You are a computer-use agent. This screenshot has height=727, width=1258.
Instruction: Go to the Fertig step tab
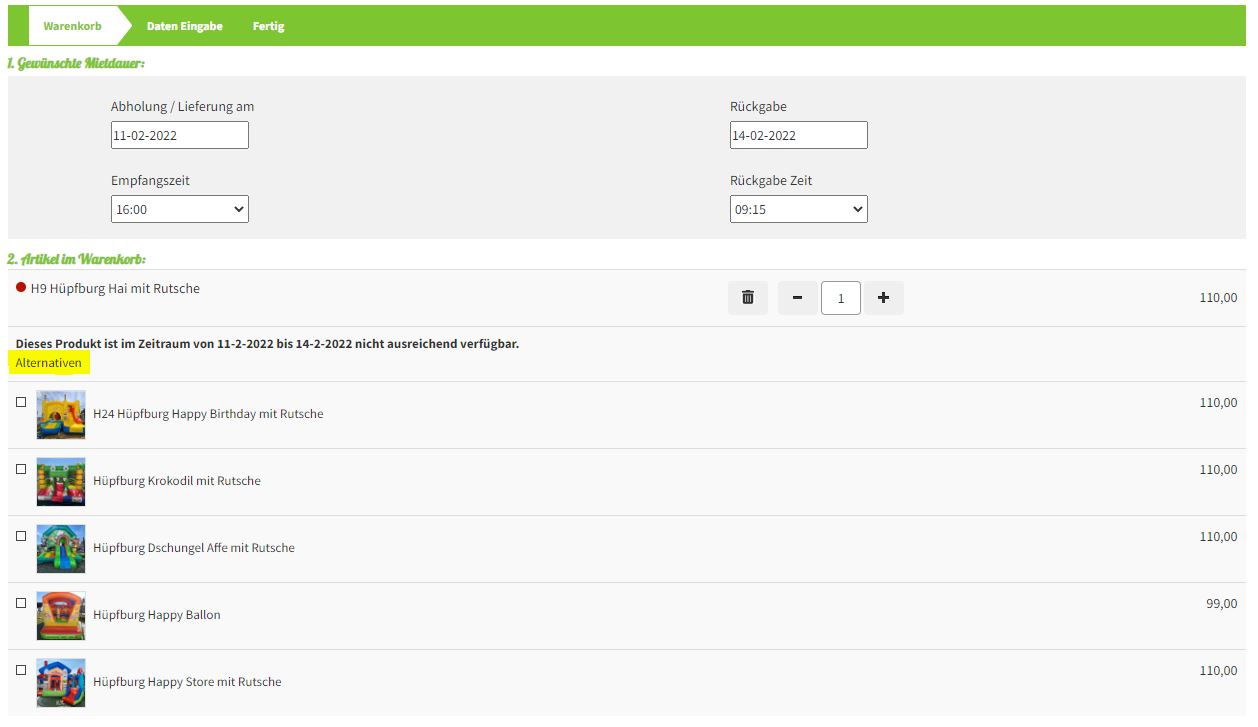268,26
